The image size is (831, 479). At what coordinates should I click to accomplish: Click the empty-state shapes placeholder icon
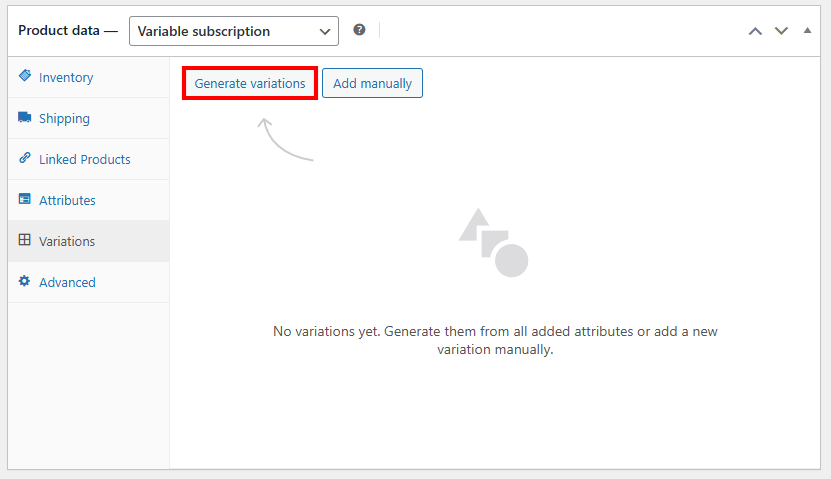point(493,242)
